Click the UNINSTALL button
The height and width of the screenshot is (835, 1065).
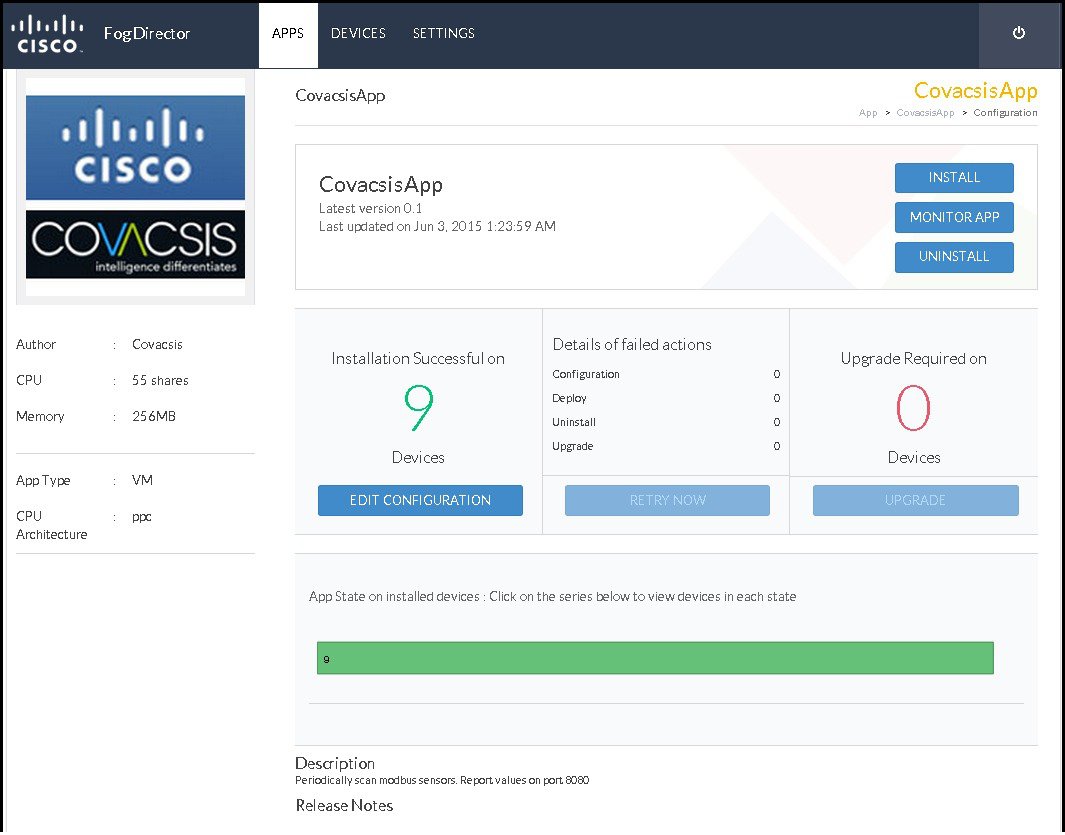(954, 257)
